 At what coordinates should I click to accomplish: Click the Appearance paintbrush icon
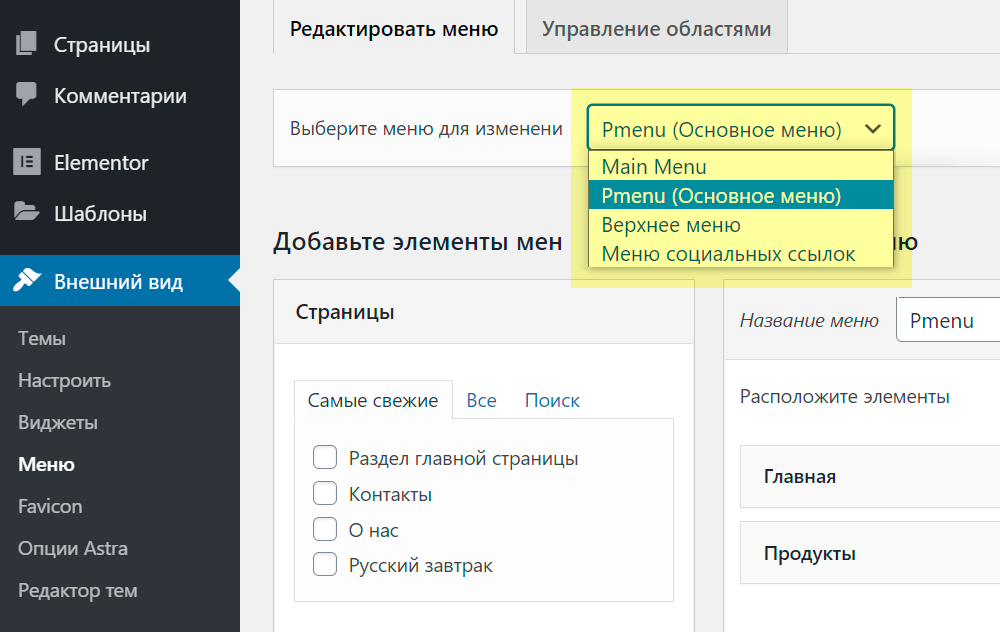click(x=27, y=281)
